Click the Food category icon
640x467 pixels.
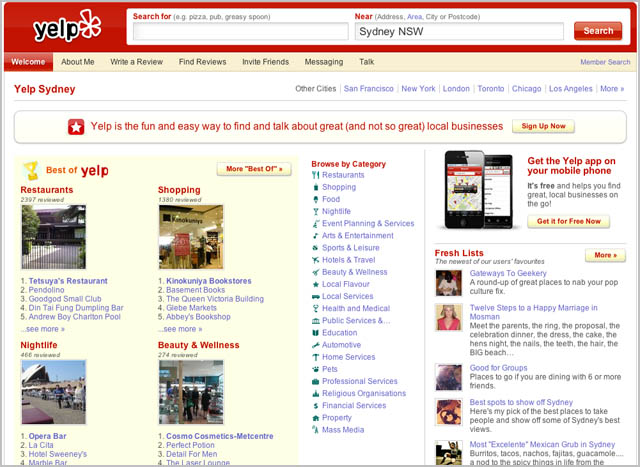(316, 199)
